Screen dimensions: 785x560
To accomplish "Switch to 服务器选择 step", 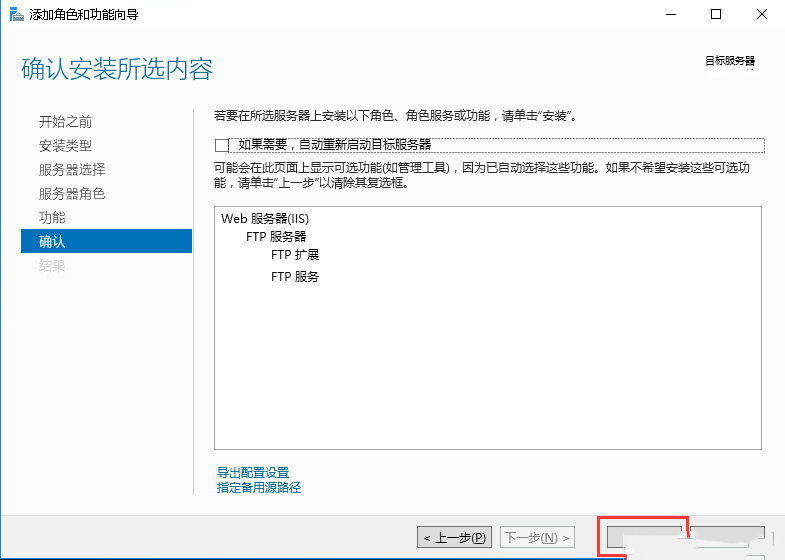I will point(72,170).
